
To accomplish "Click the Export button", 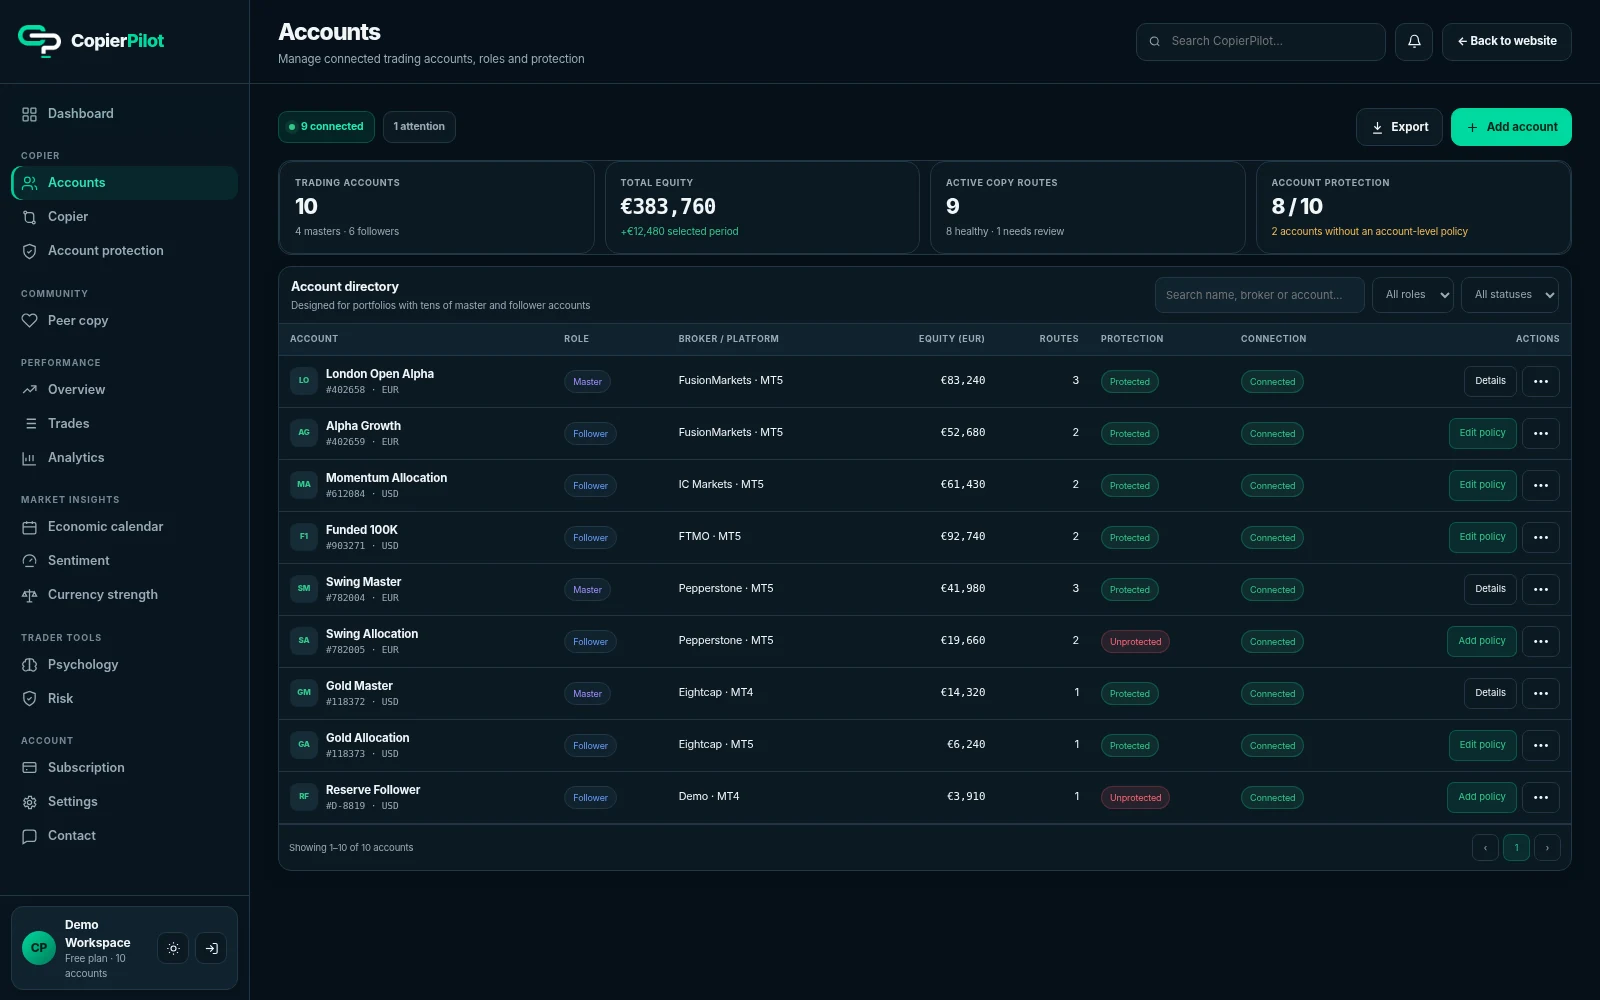I will tap(1399, 127).
